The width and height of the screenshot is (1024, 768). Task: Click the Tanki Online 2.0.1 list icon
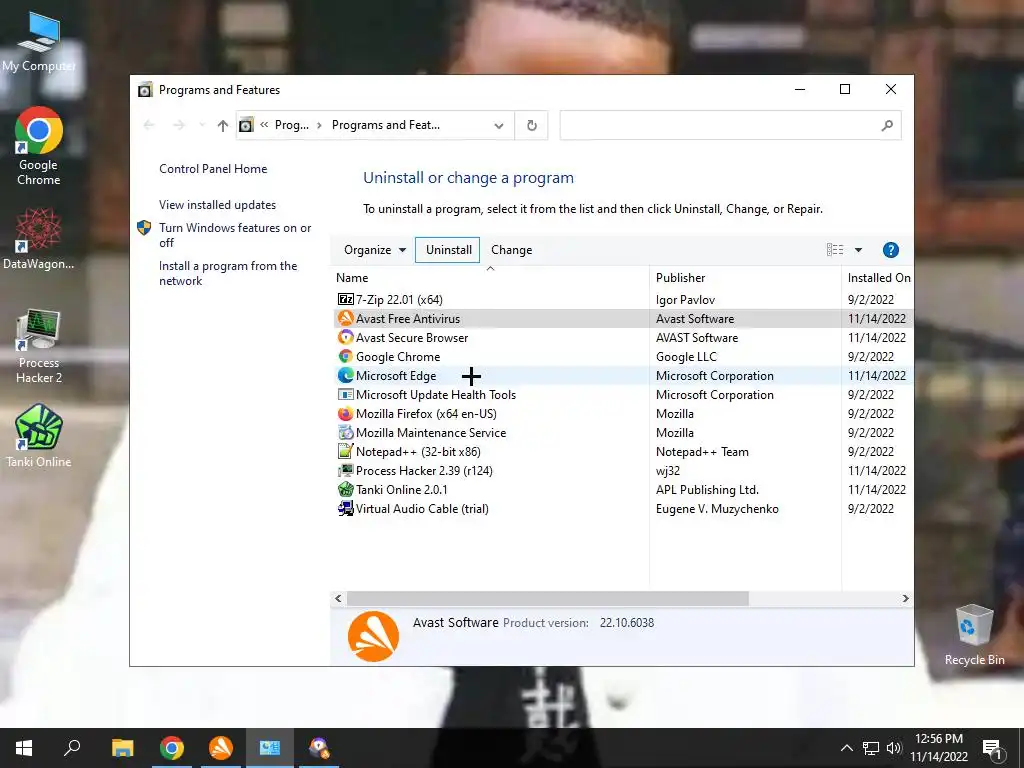coord(345,489)
